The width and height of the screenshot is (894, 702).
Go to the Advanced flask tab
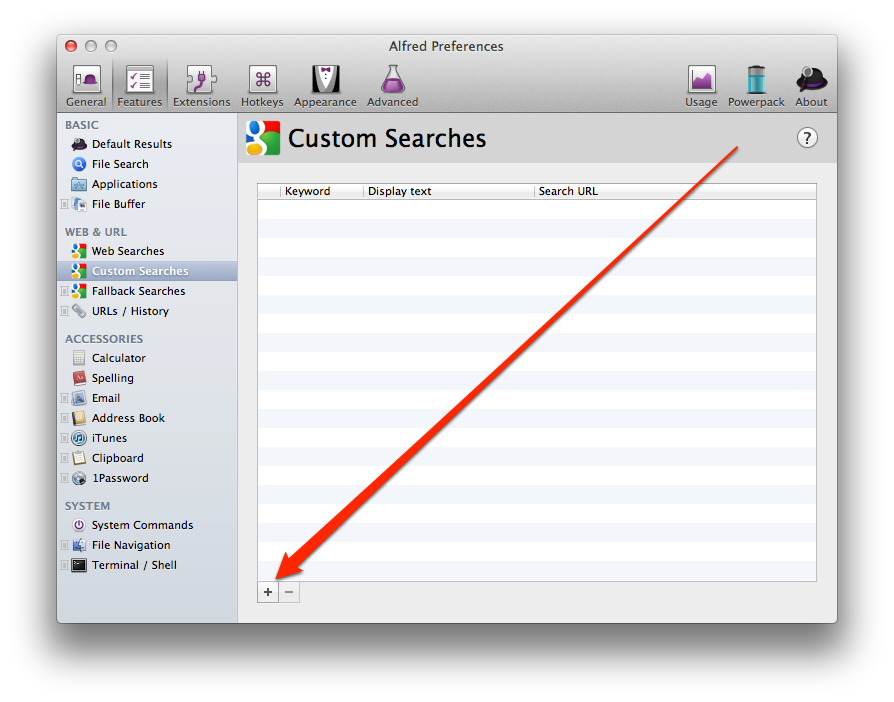coord(392,86)
